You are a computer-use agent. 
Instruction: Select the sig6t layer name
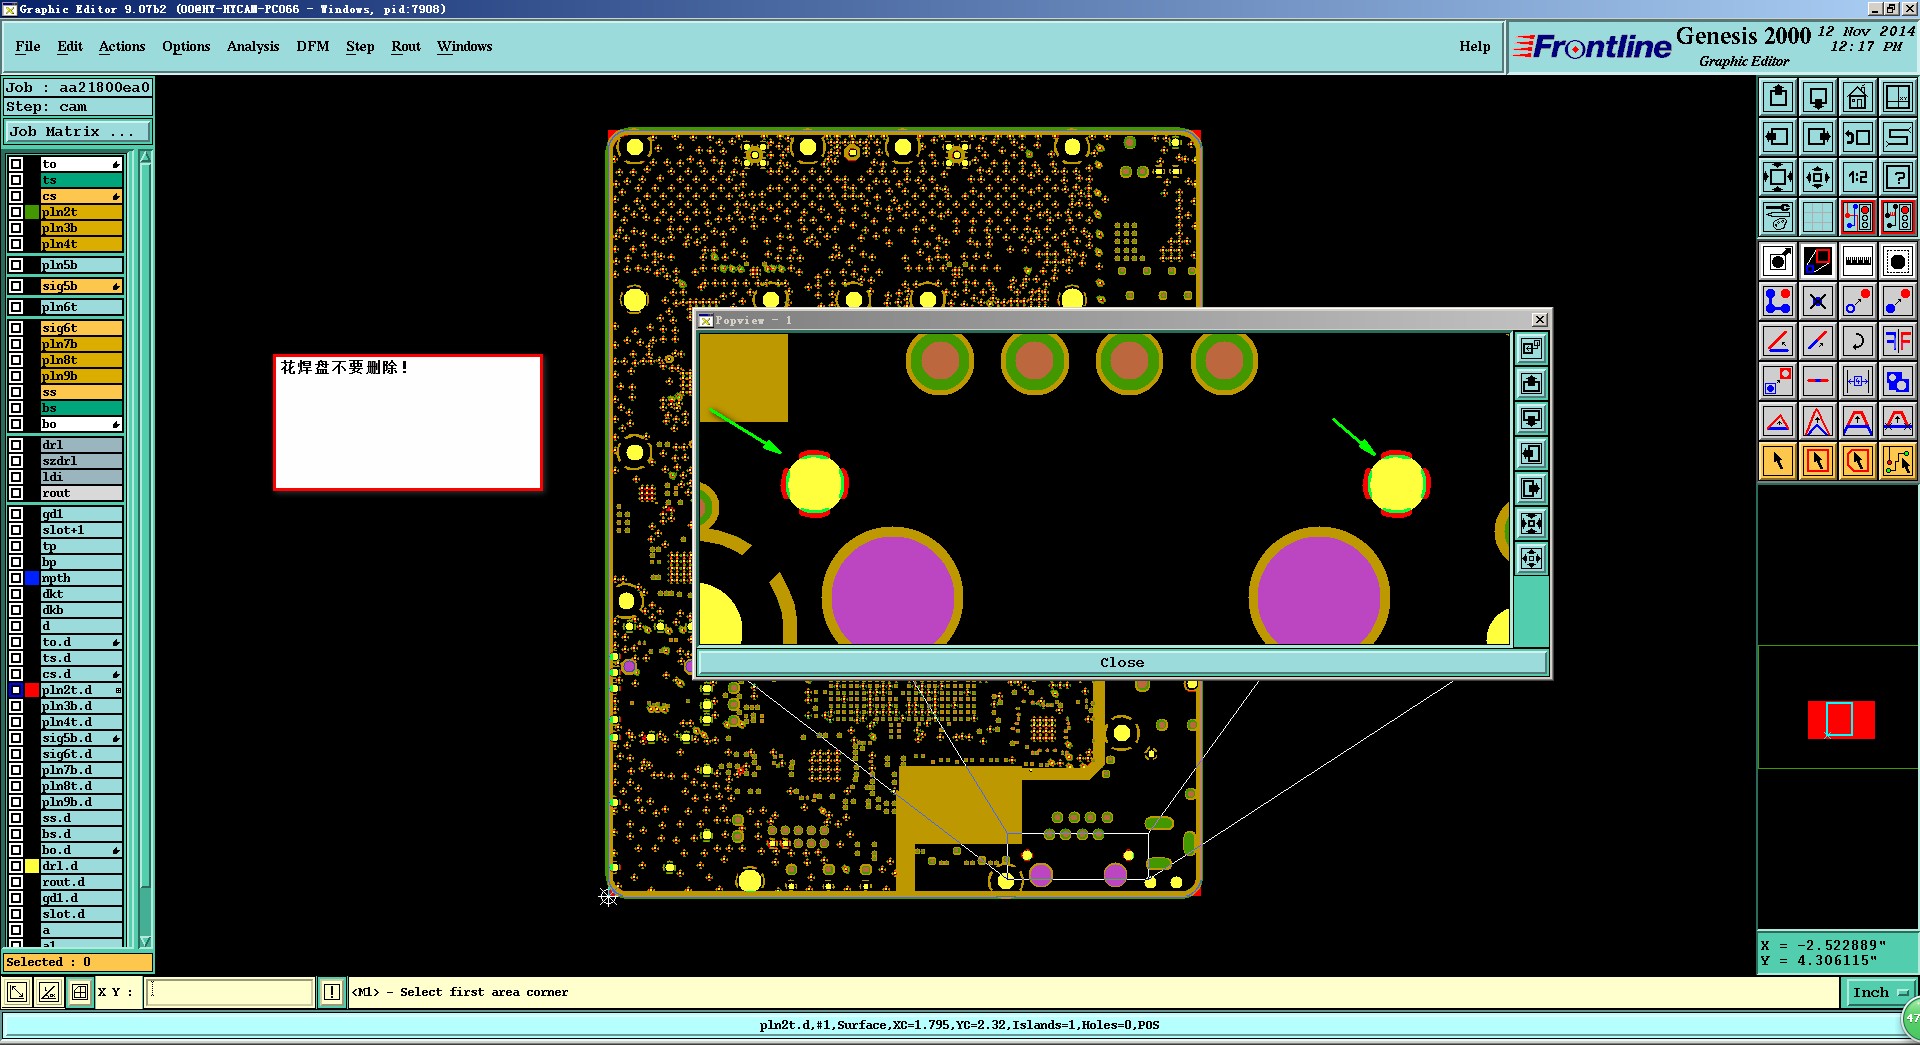pos(81,328)
